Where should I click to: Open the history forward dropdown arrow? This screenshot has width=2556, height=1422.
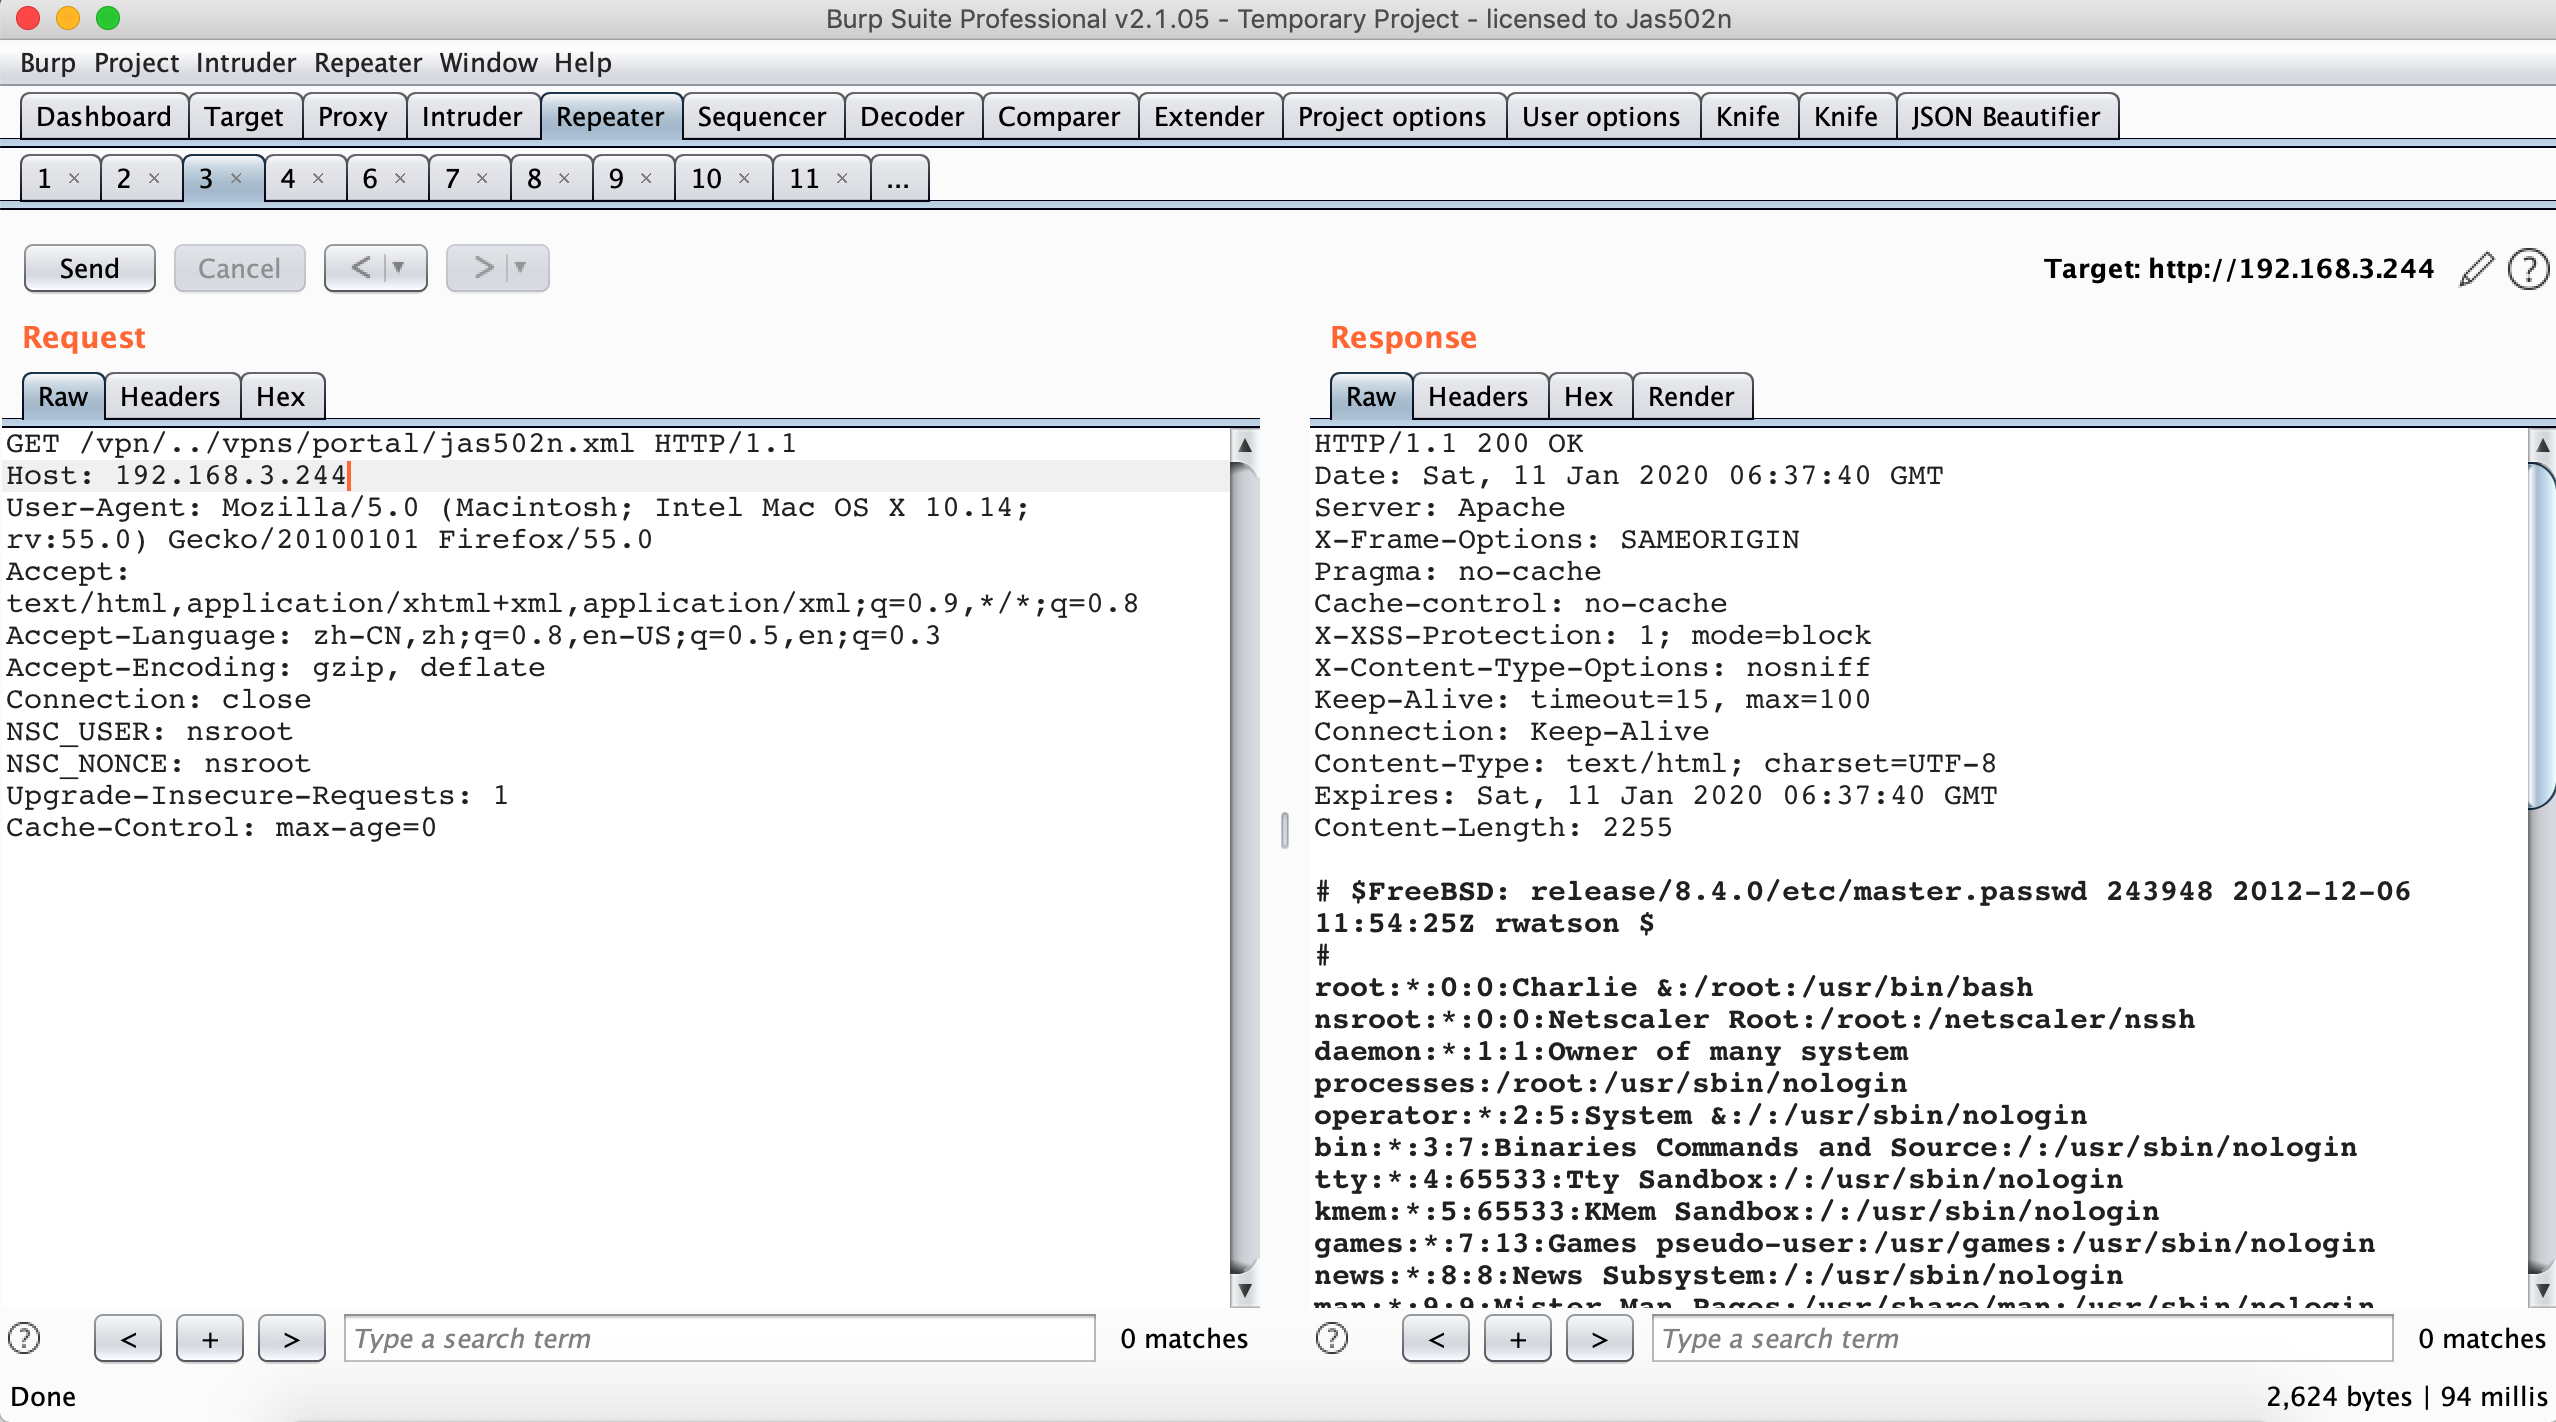tap(521, 268)
